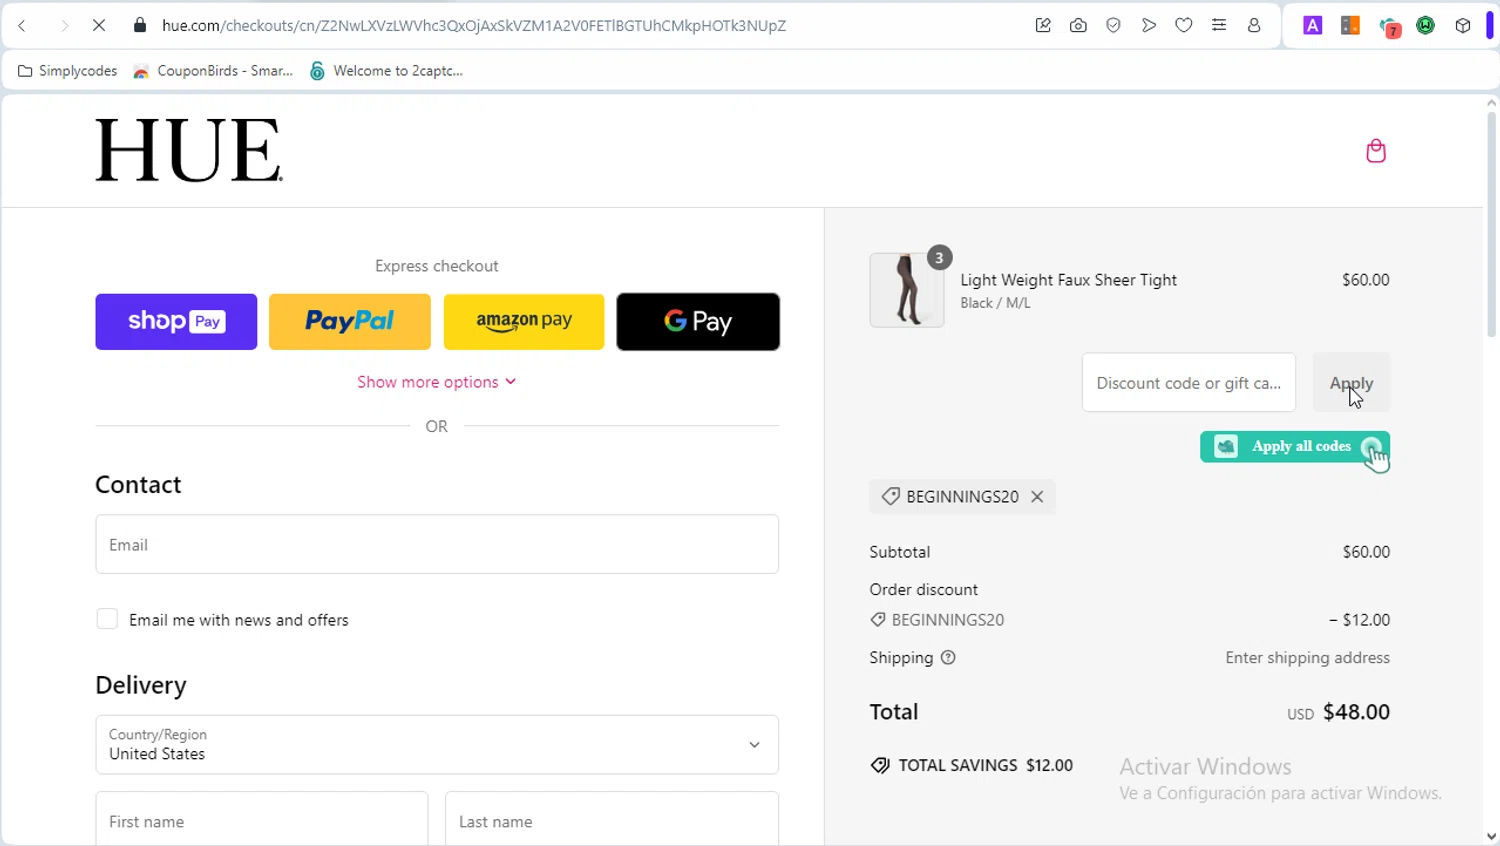The height and width of the screenshot is (846, 1500).
Task: Click the Light Weight Faux Sheer Tight title
Action: click(x=1068, y=280)
